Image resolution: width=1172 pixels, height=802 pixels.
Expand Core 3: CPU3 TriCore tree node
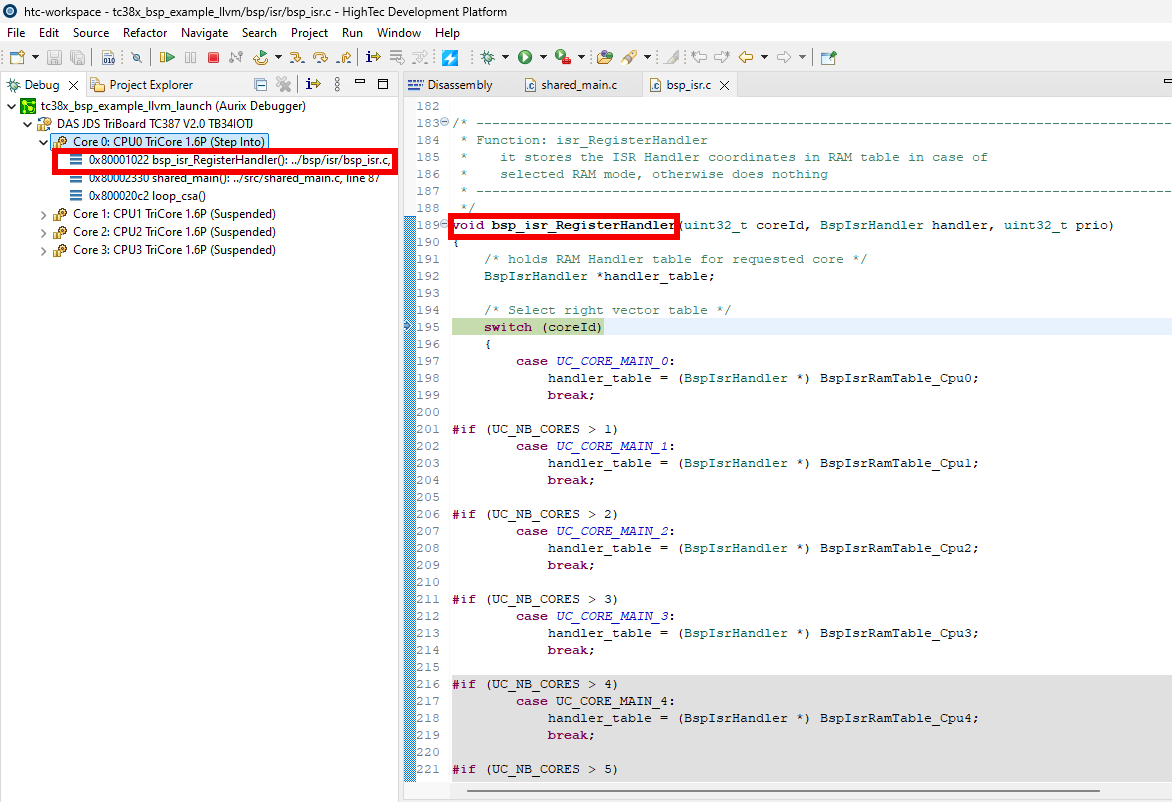(43, 250)
